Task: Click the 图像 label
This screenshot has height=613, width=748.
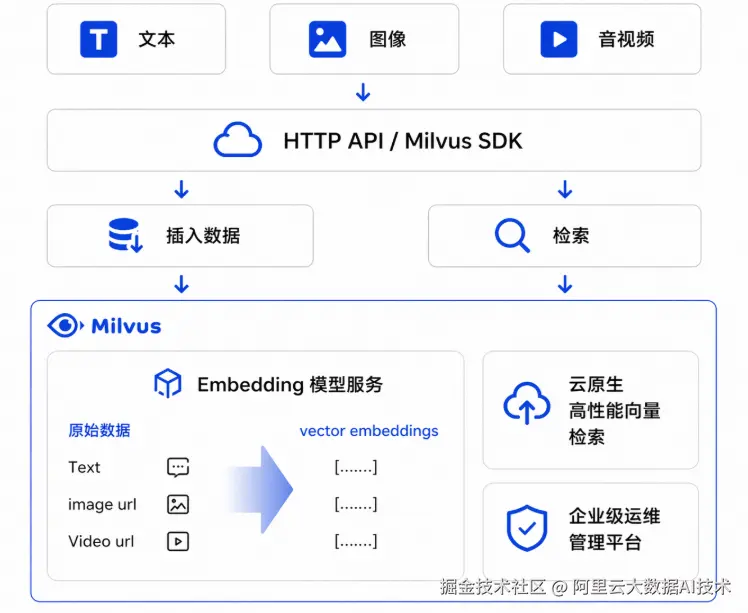Action: 388,39
